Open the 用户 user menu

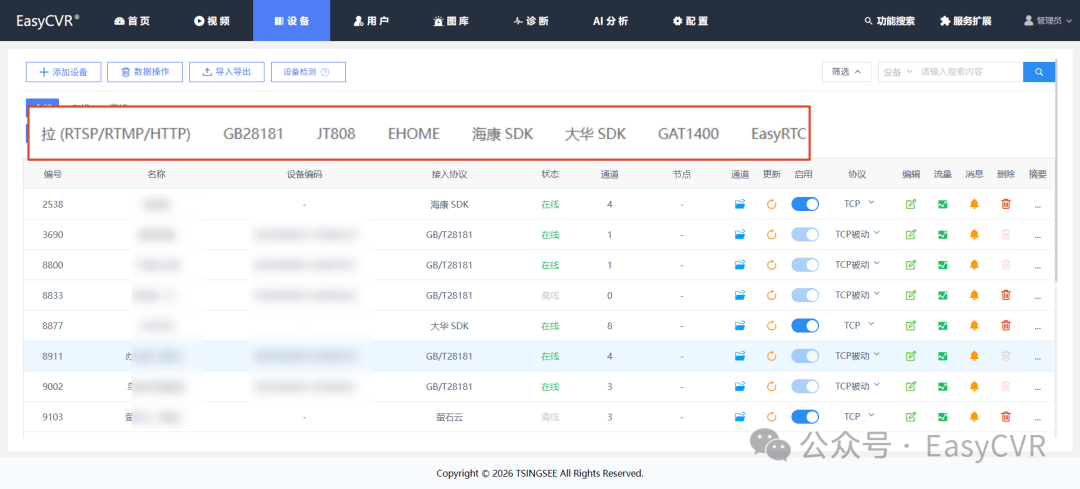(x=371, y=21)
